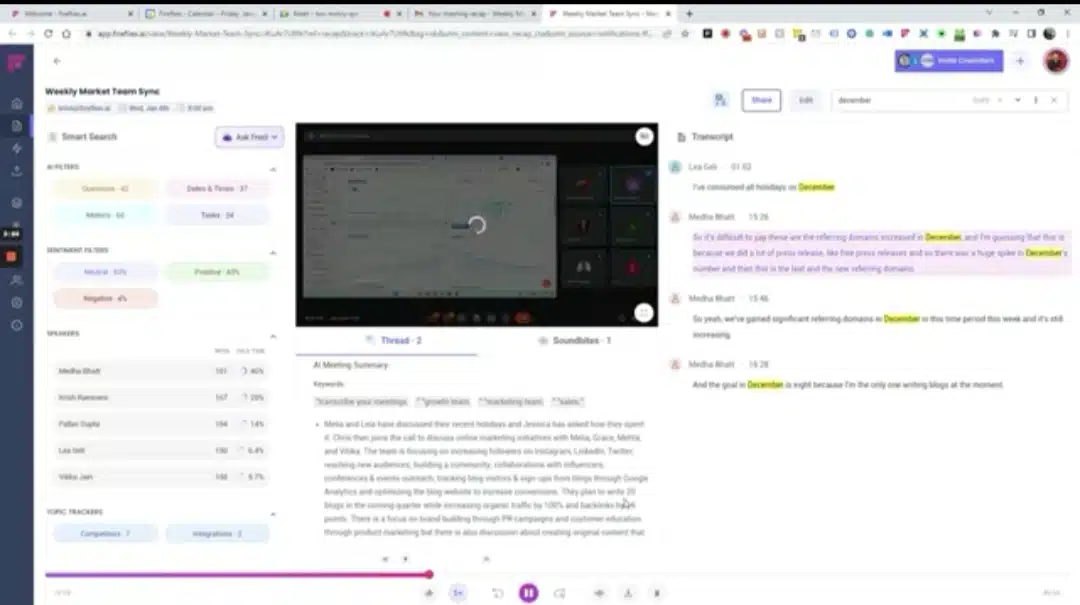This screenshot has width=1080, height=605.
Task: Clear the december transcript search with X
Action: (x=1054, y=101)
